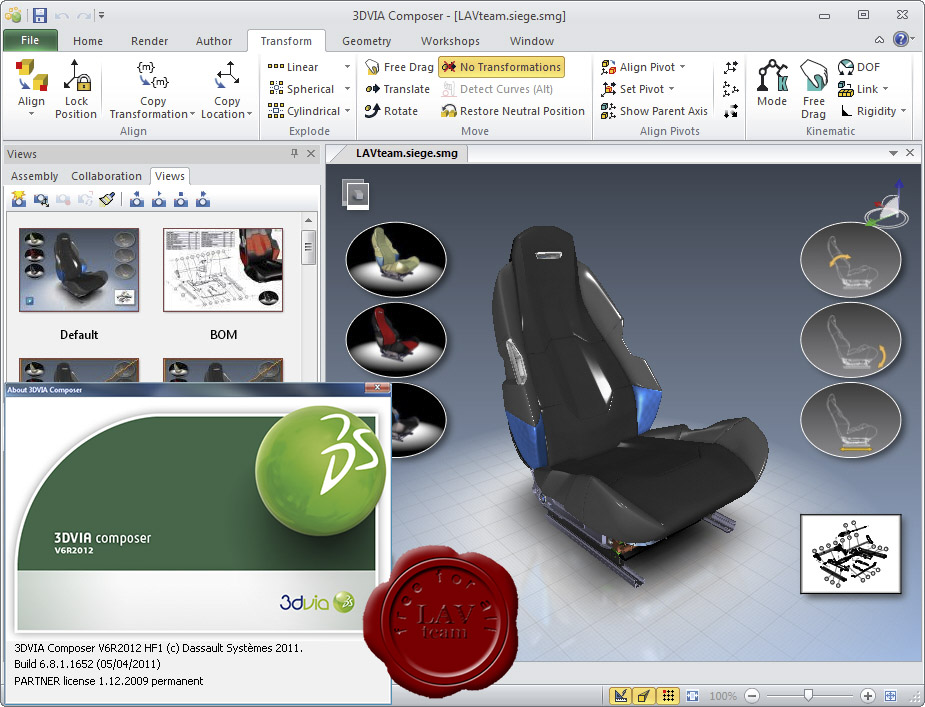The image size is (925, 707).
Task: Expand the Cylindrical dropdown arrow
Action: click(347, 111)
